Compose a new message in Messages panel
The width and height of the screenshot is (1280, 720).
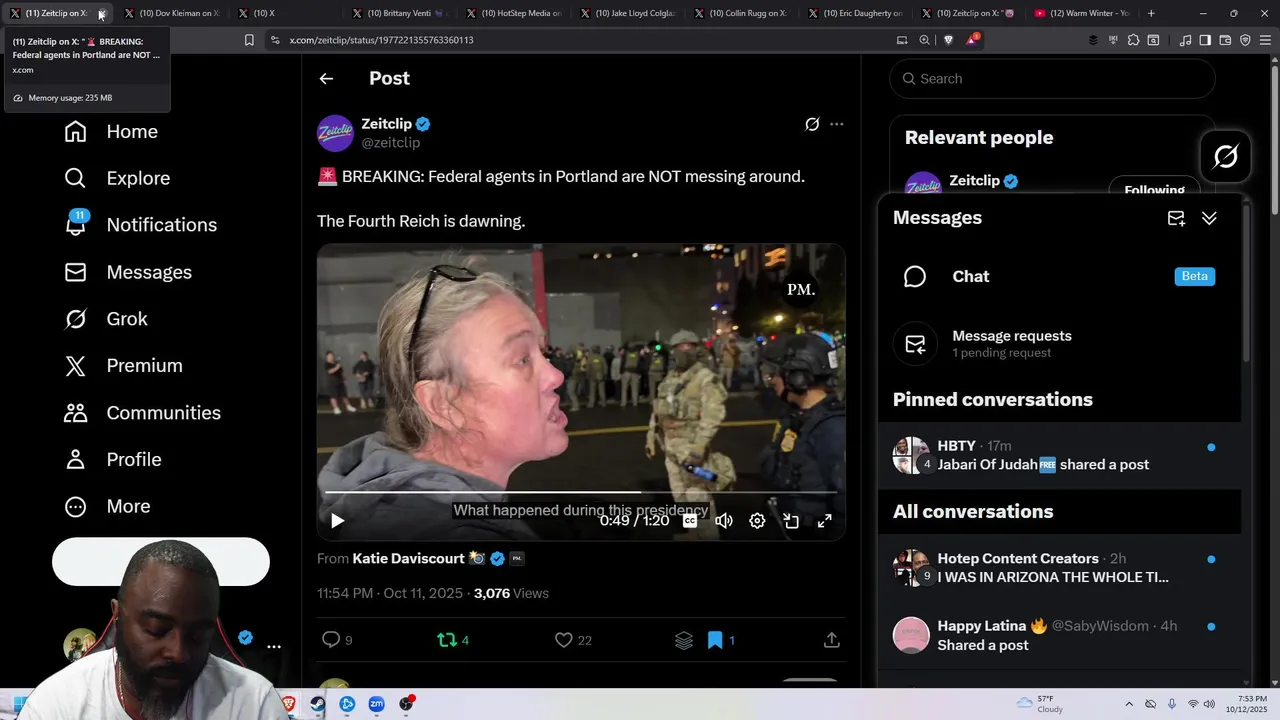point(1176,218)
